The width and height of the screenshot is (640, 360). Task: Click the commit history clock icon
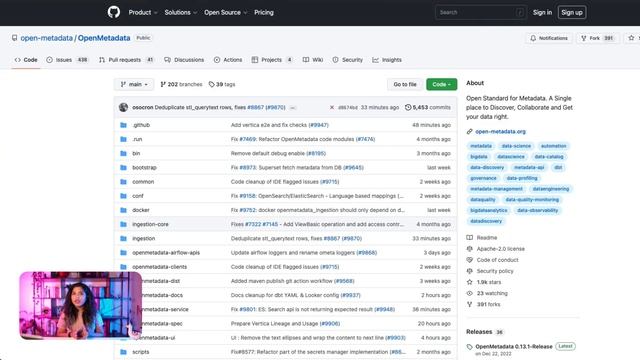click(408, 107)
